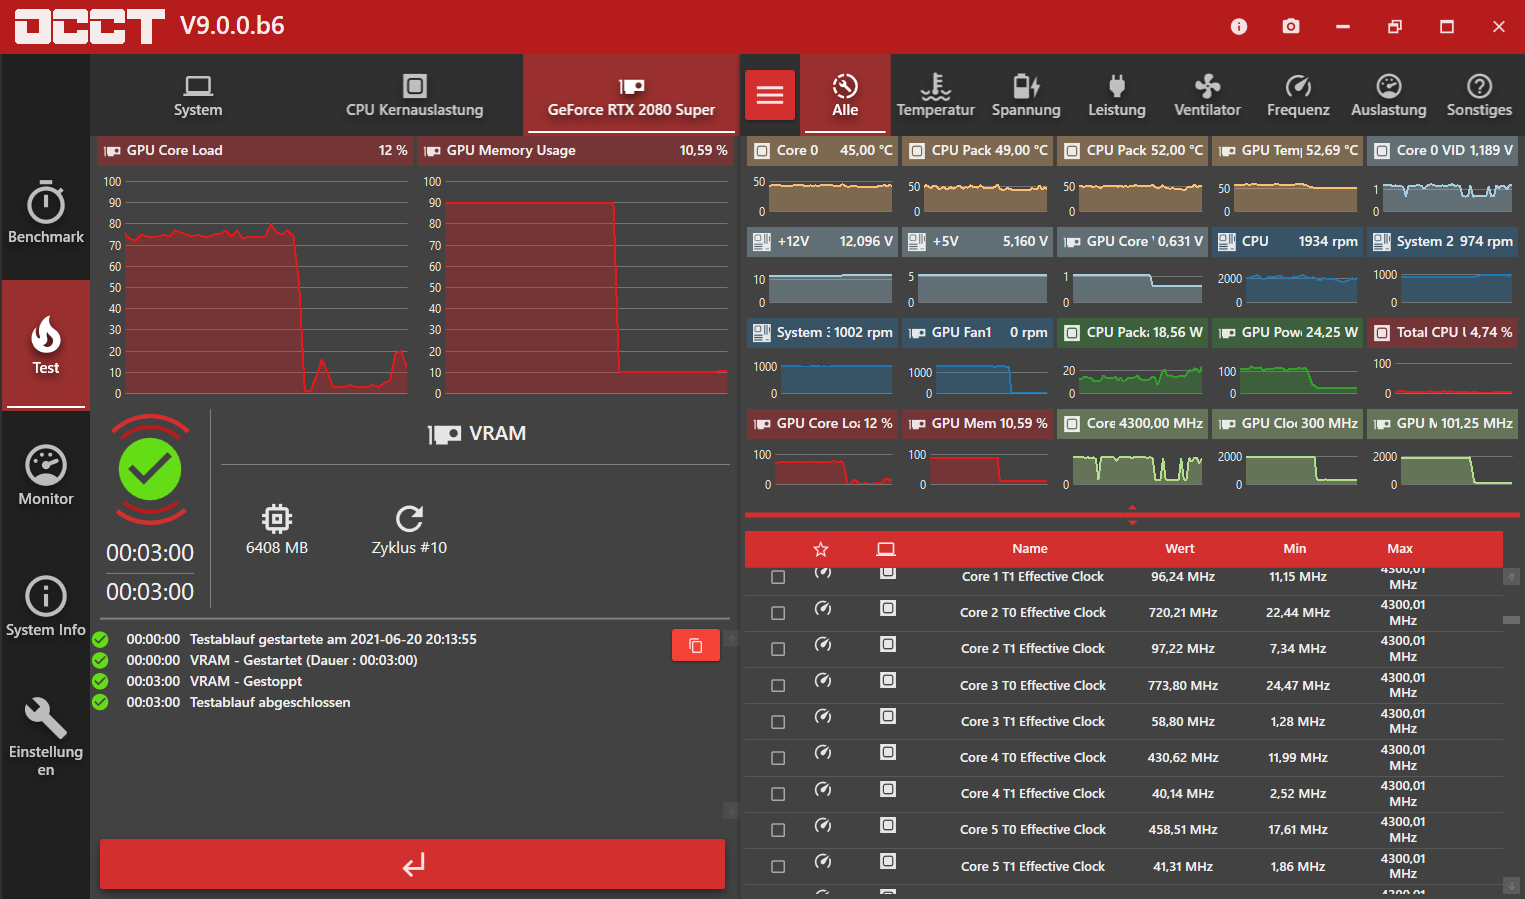
Task: Check Core 4 T0 Effective Clock checkbox
Action: 778,758
